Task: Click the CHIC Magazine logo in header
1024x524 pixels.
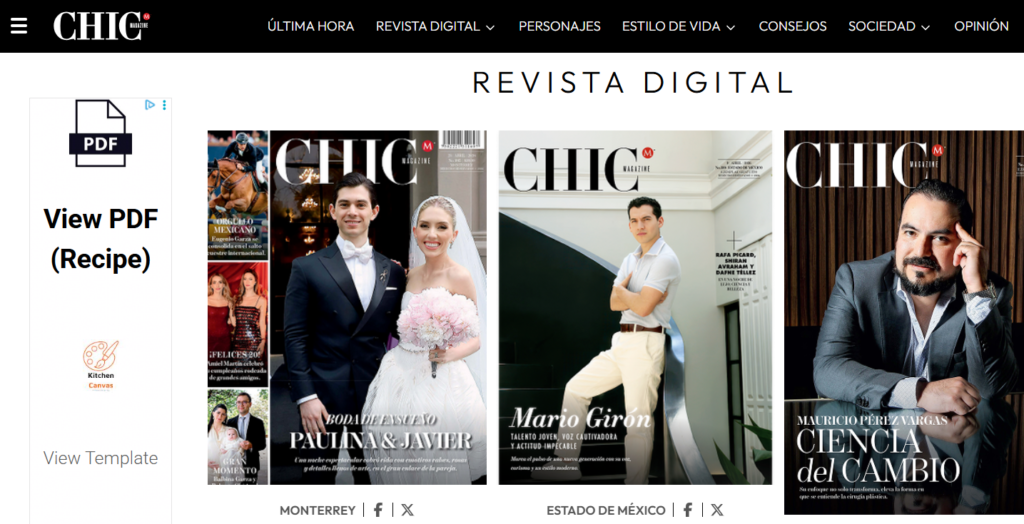Action: click(x=101, y=26)
